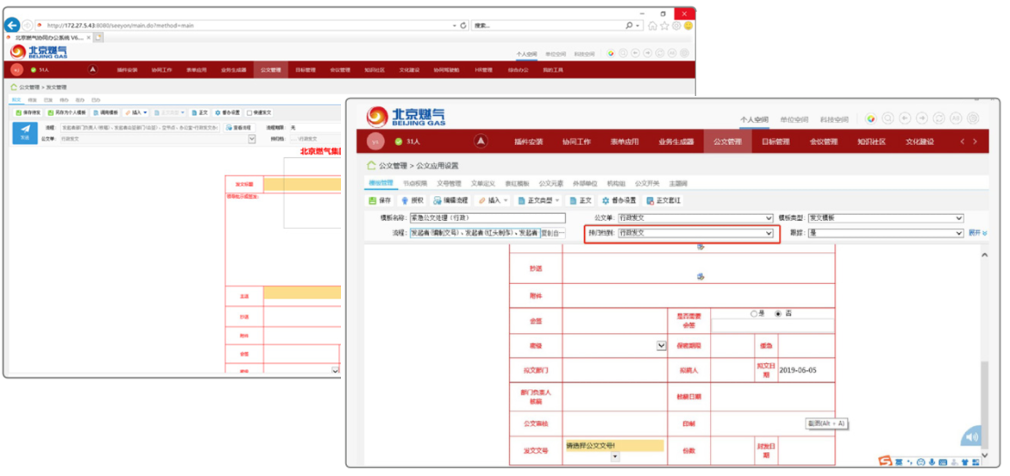
Task: Open the 插入 insert dropdown in front window
Action: pos(493,200)
